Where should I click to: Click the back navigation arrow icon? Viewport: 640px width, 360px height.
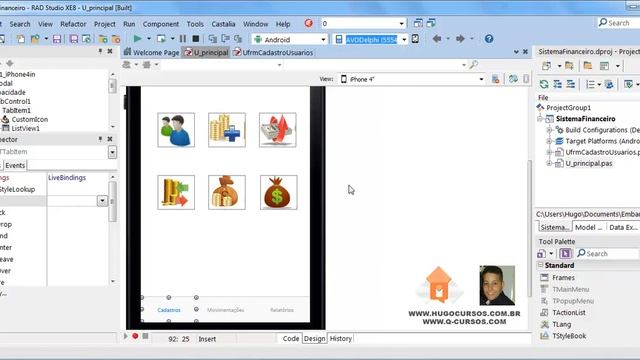(x=437, y=39)
